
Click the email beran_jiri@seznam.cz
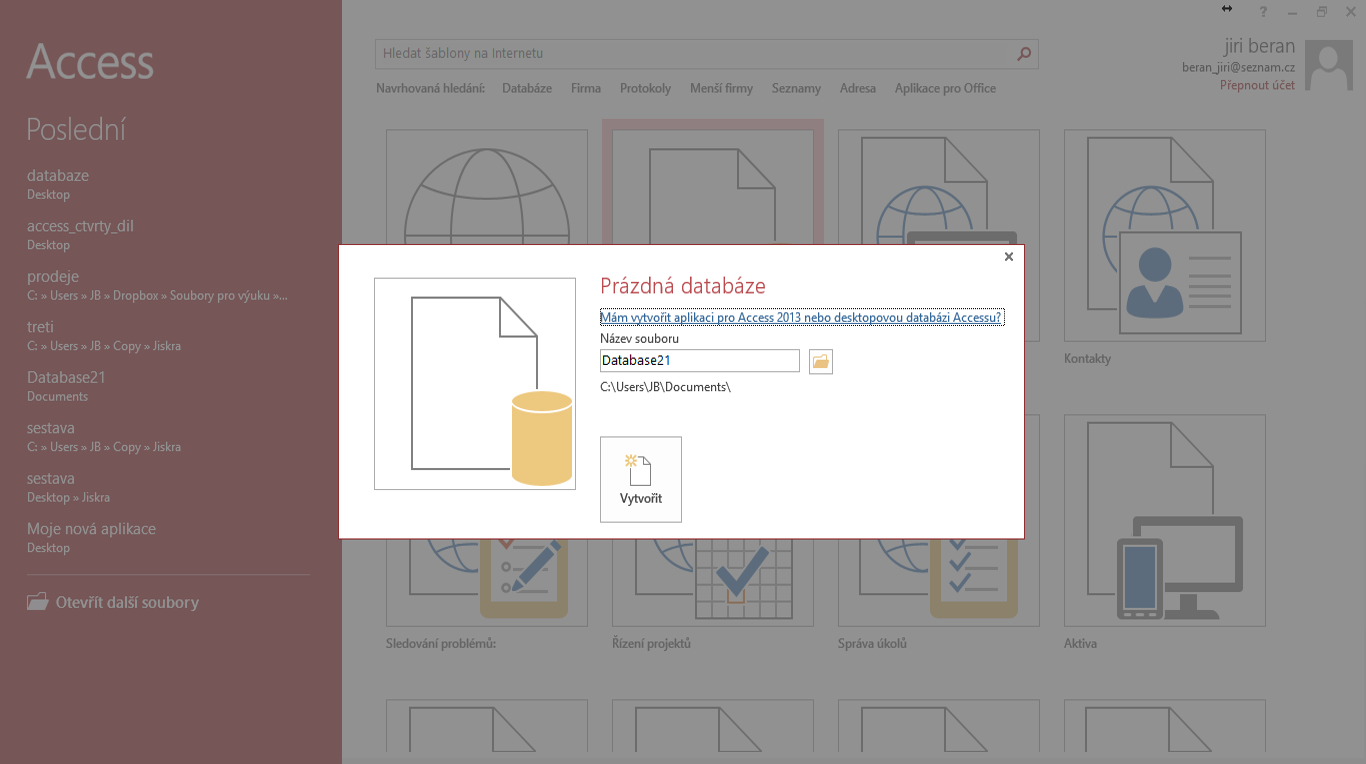[1238, 67]
